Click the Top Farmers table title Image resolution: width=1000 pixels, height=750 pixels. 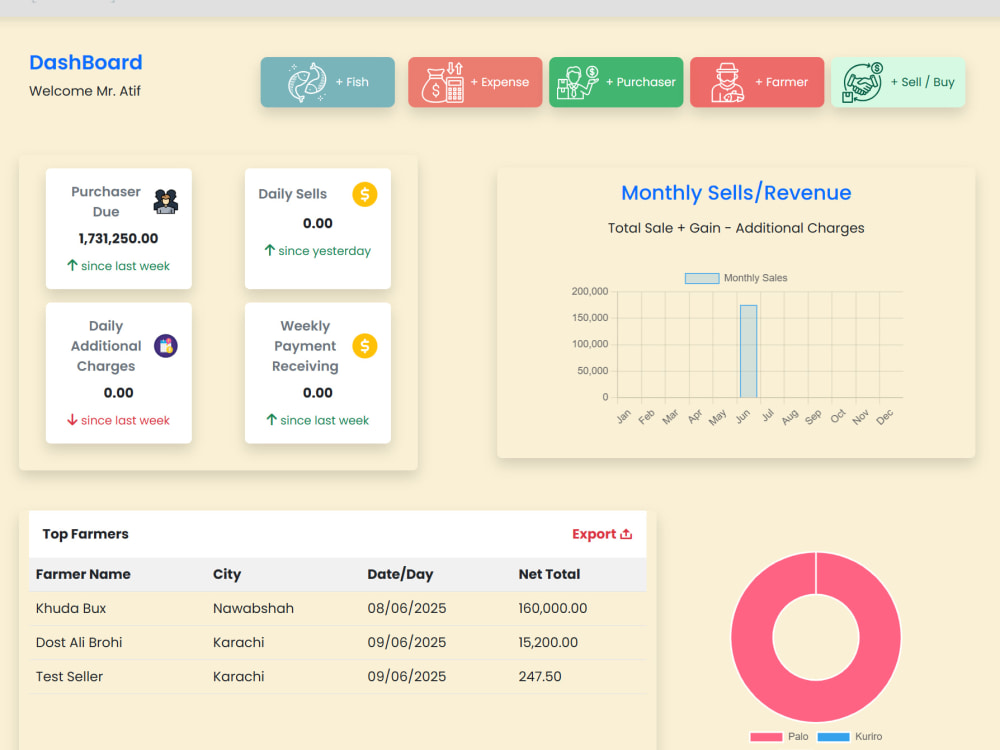85,534
